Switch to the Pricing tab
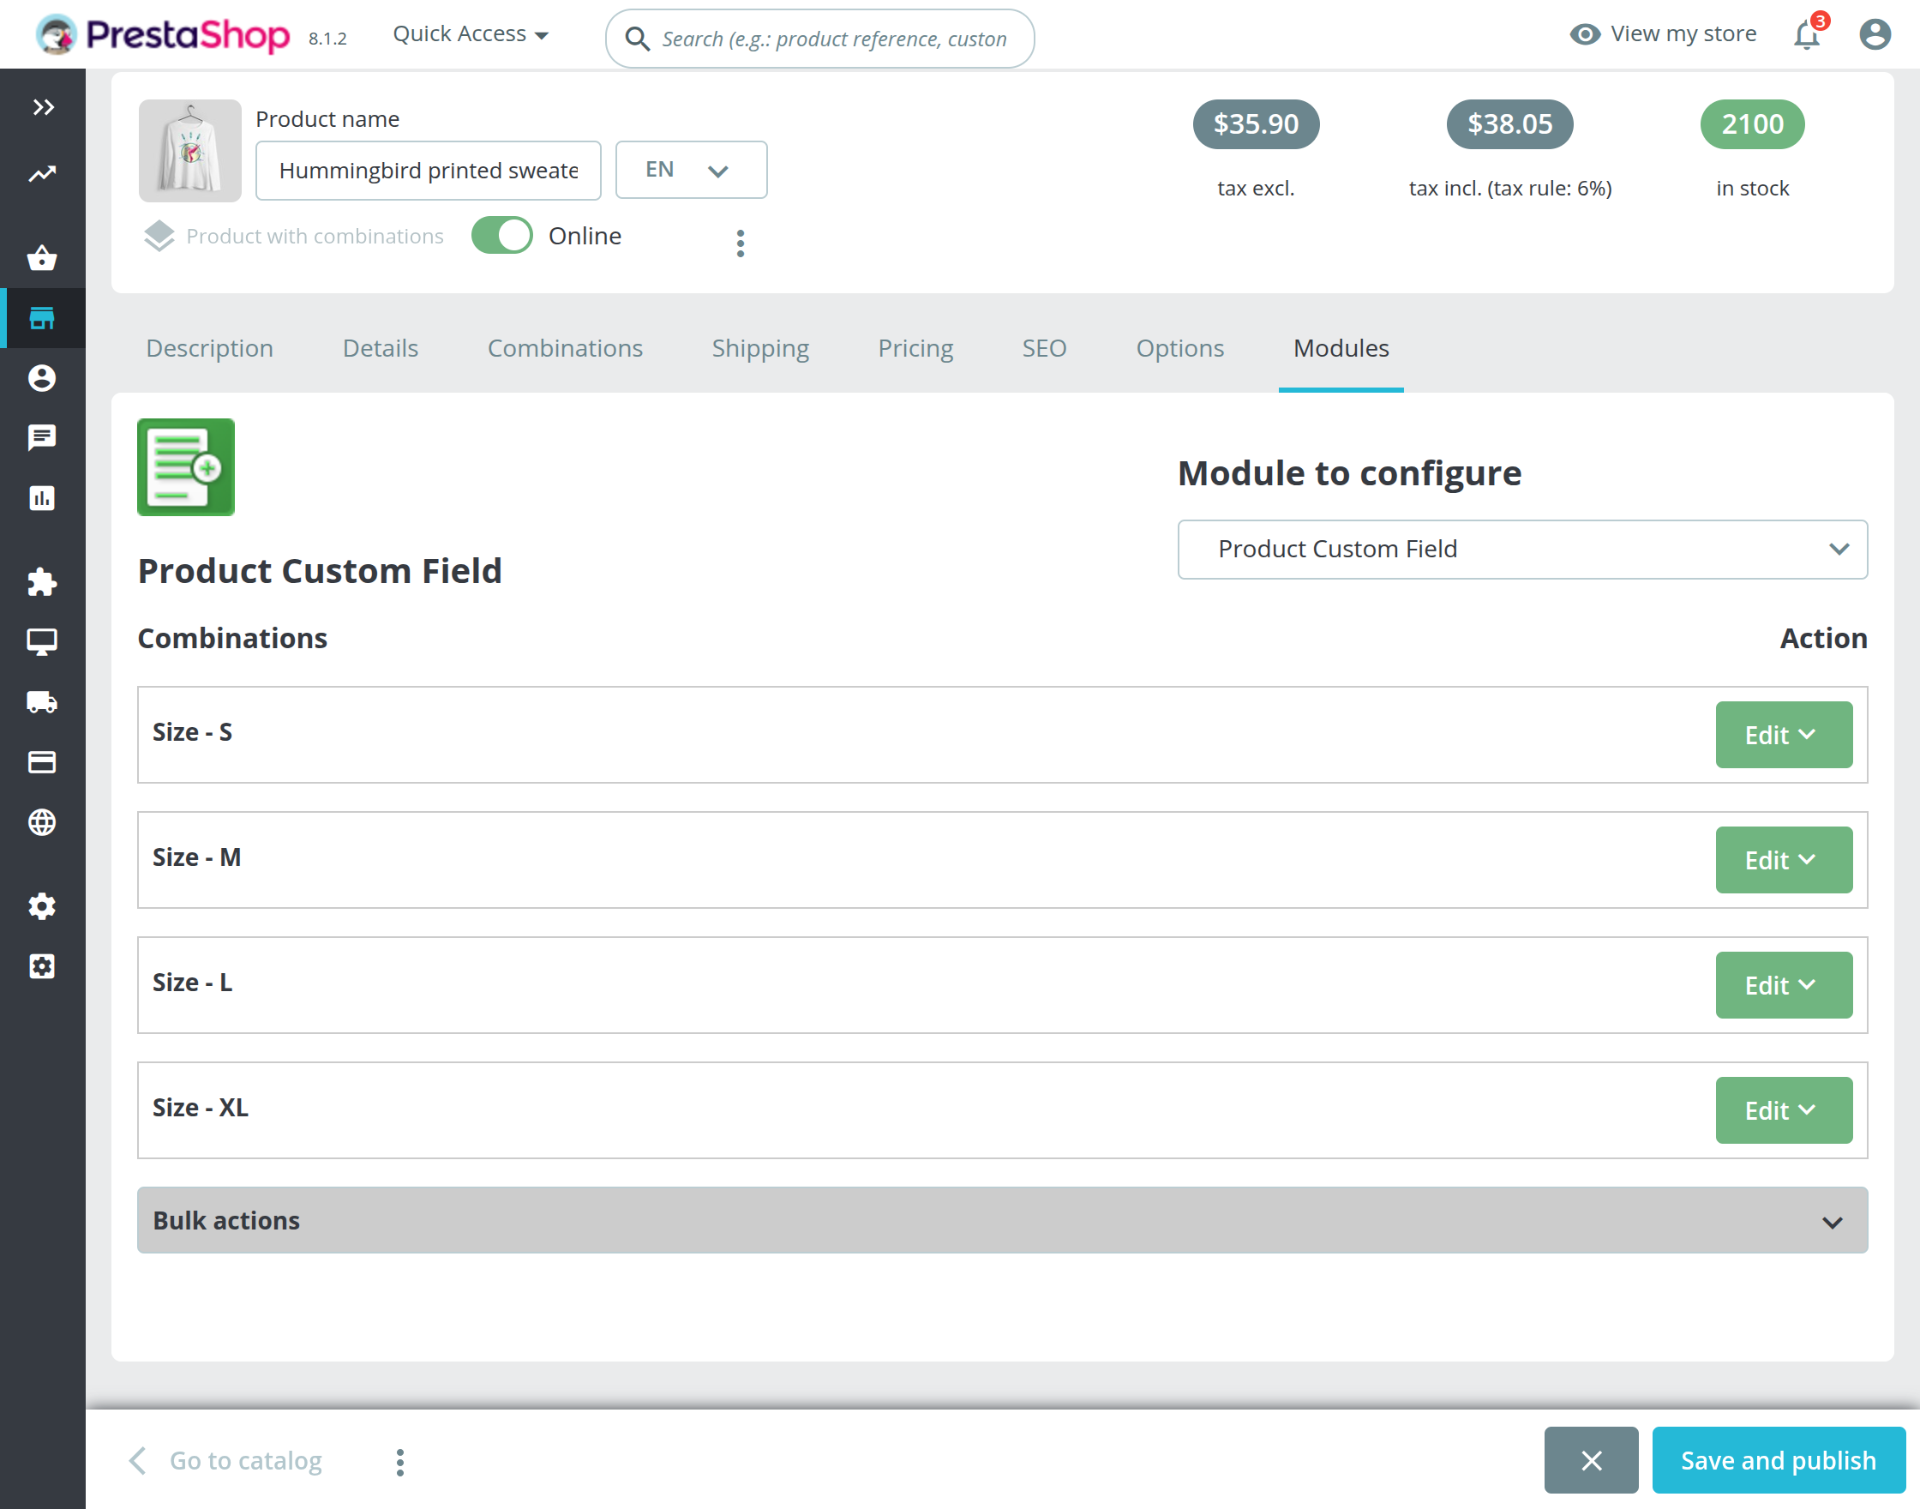The height and width of the screenshot is (1509, 1920). 915,348
